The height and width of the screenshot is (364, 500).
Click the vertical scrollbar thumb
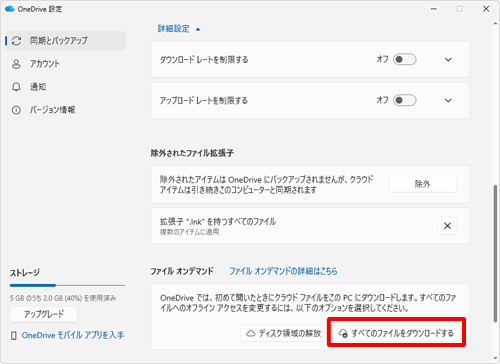[495, 253]
